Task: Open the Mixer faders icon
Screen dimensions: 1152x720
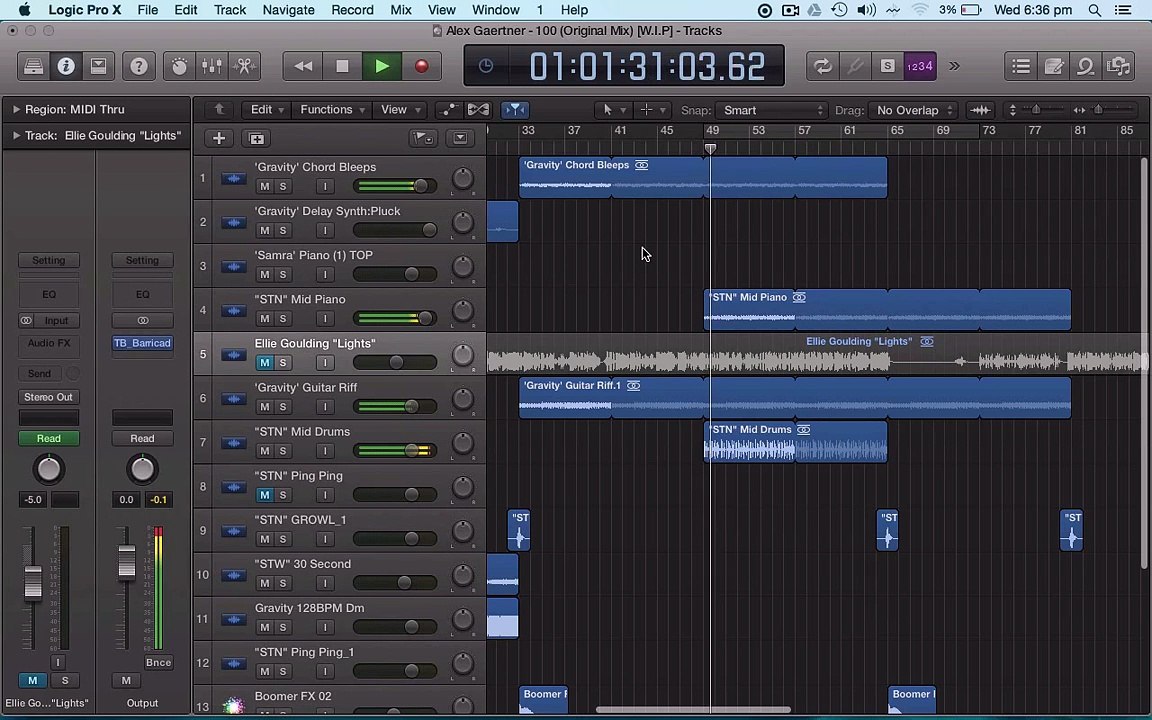Action: [x=212, y=66]
